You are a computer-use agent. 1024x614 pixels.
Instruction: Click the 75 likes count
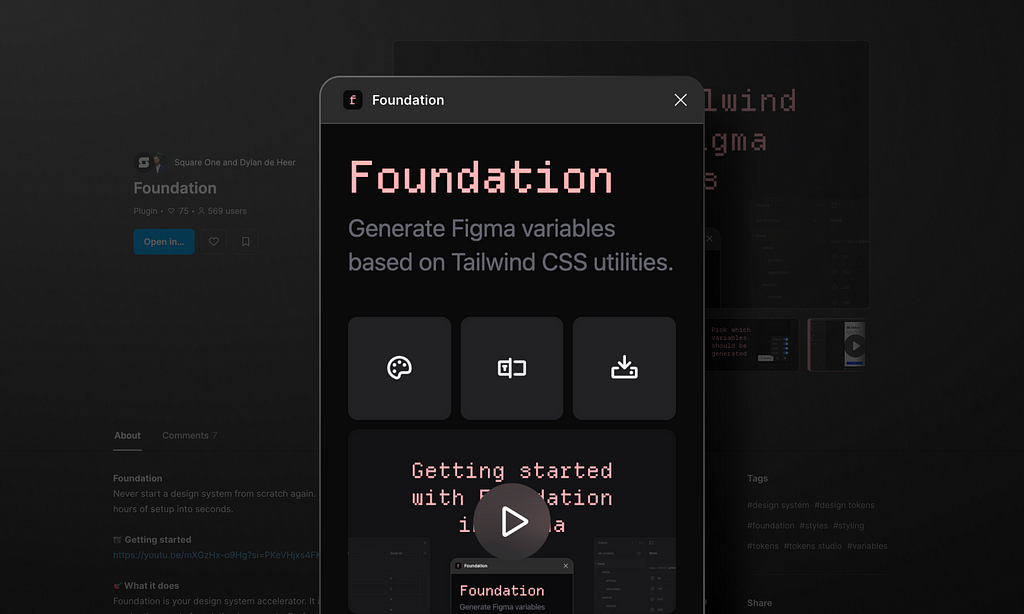[x=178, y=211]
